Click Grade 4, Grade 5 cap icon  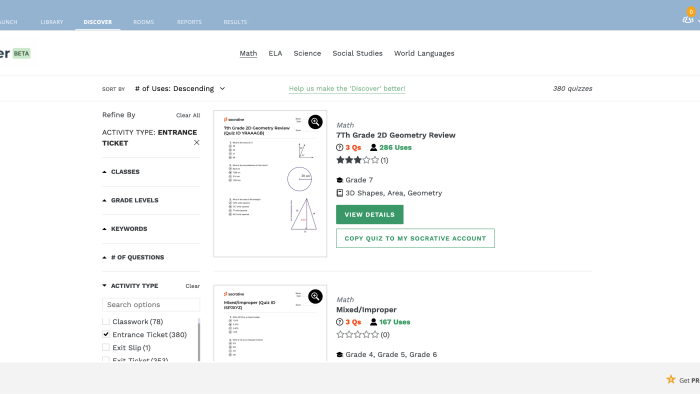[x=339, y=354]
